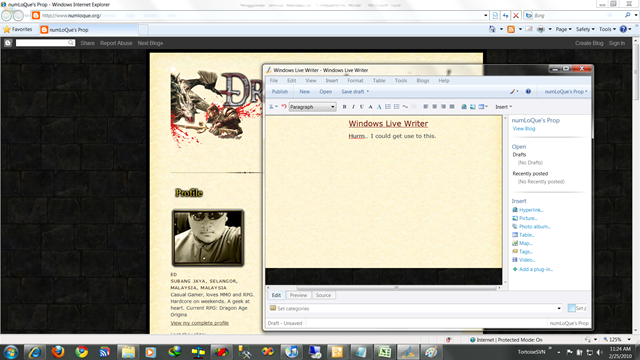This screenshot has width=640, height=360.
Task: Open the Tools menu in Live Writer
Action: pos(401,81)
